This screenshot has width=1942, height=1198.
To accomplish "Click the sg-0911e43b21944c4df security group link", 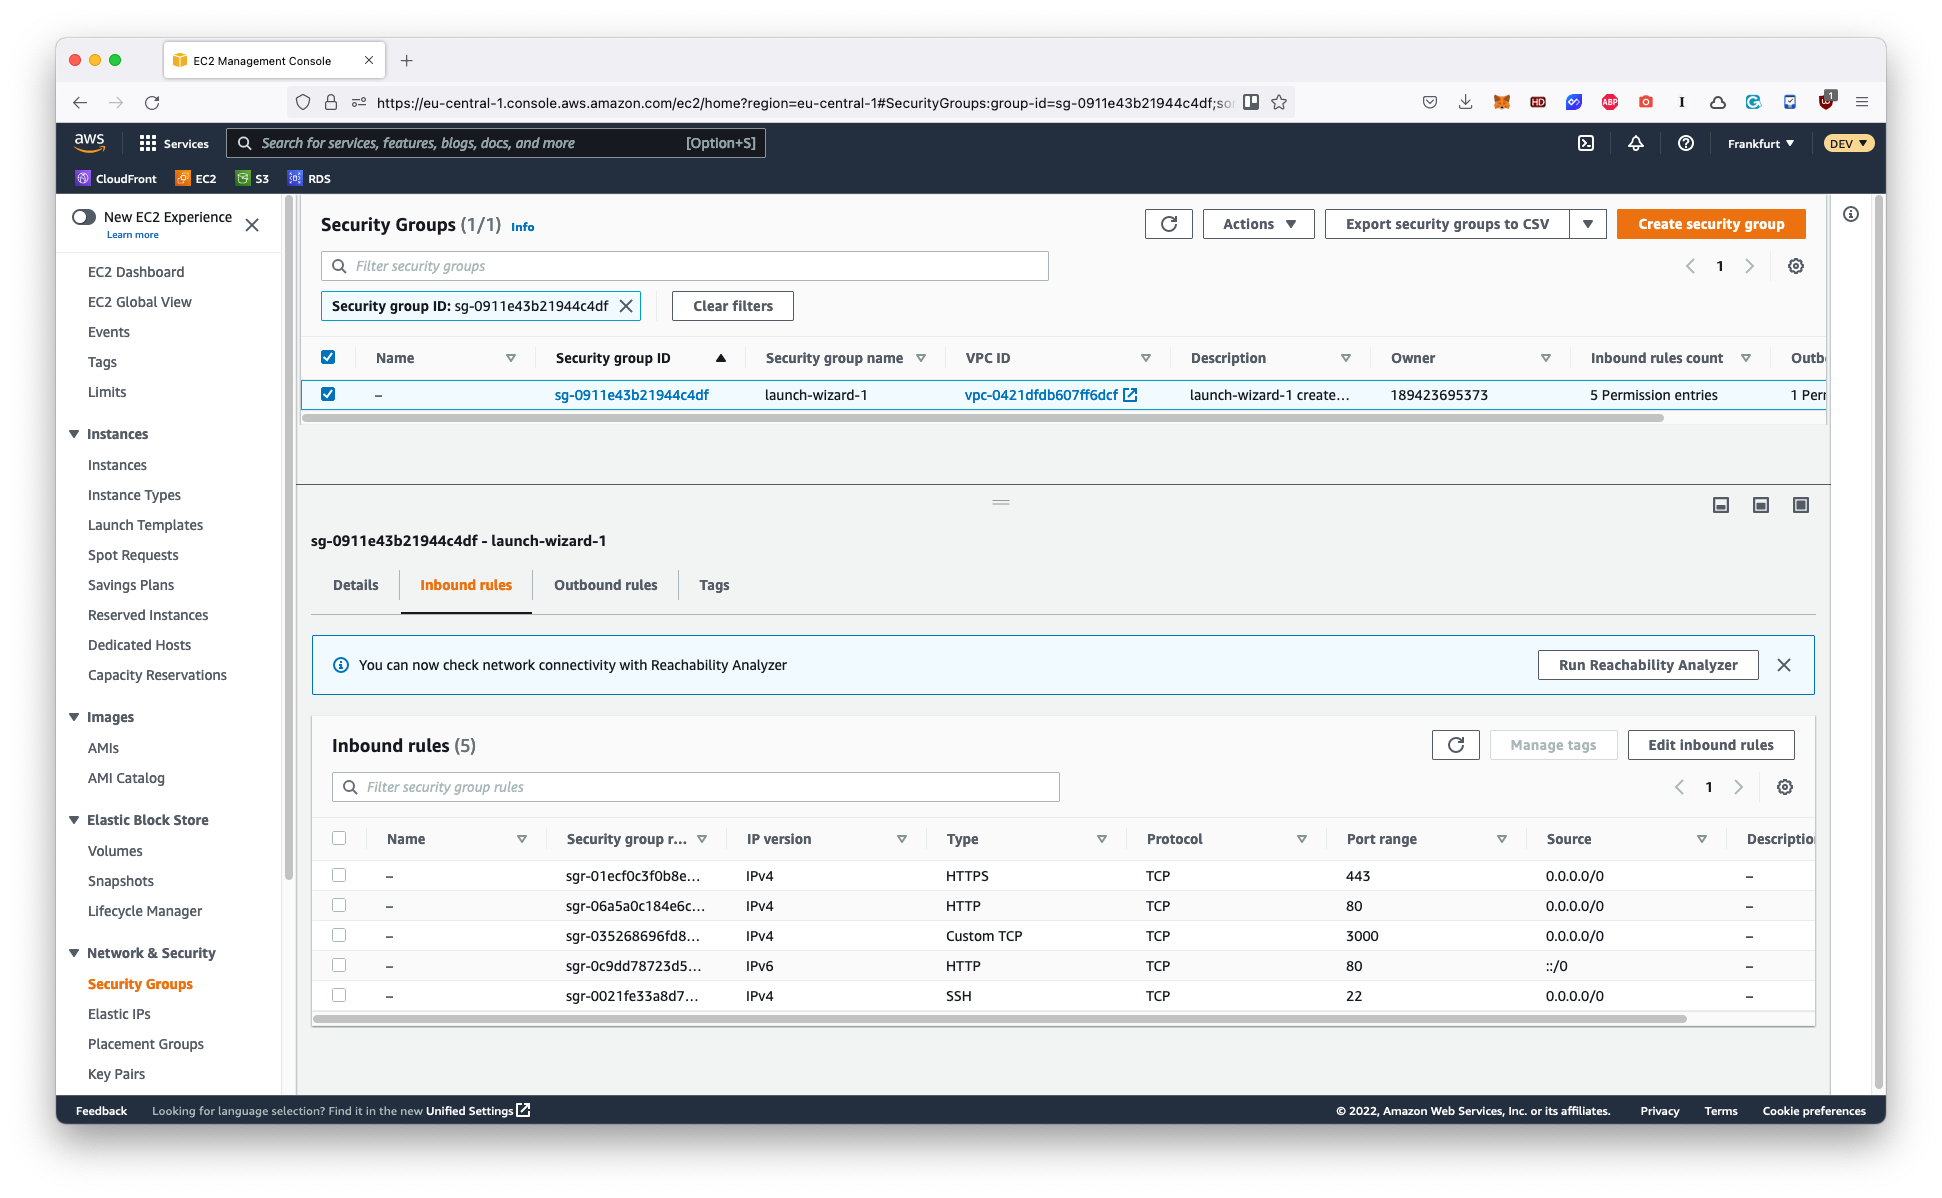I will click(x=630, y=395).
